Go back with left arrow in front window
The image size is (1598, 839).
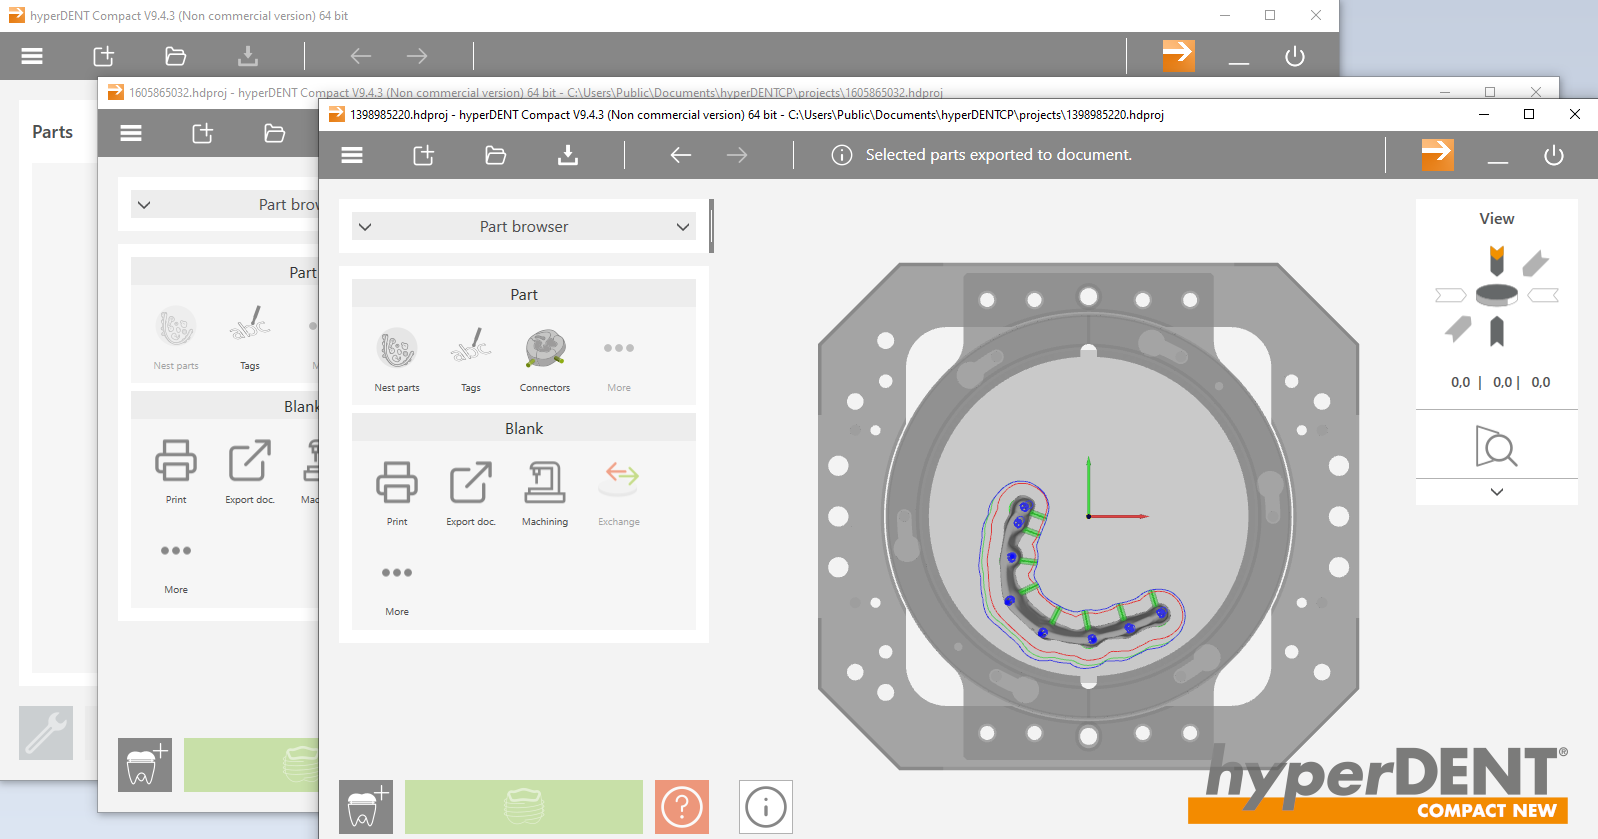tap(681, 155)
